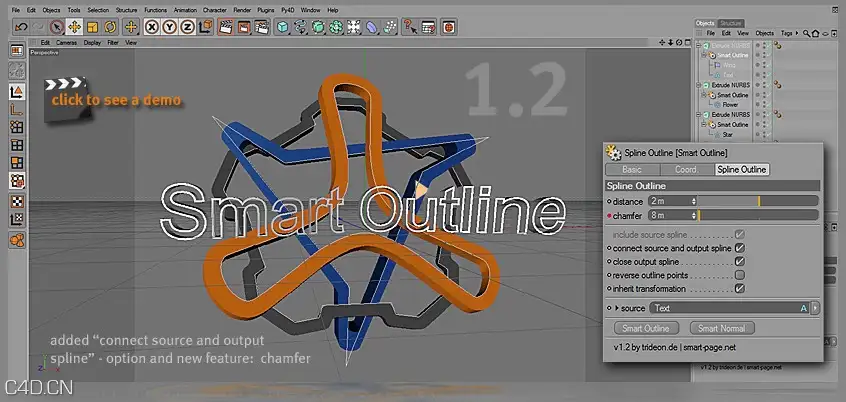Image resolution: width=846 pixels, height=402 pixels.
Task: Switch to Polygons mode
Action: tap(17, 163)
